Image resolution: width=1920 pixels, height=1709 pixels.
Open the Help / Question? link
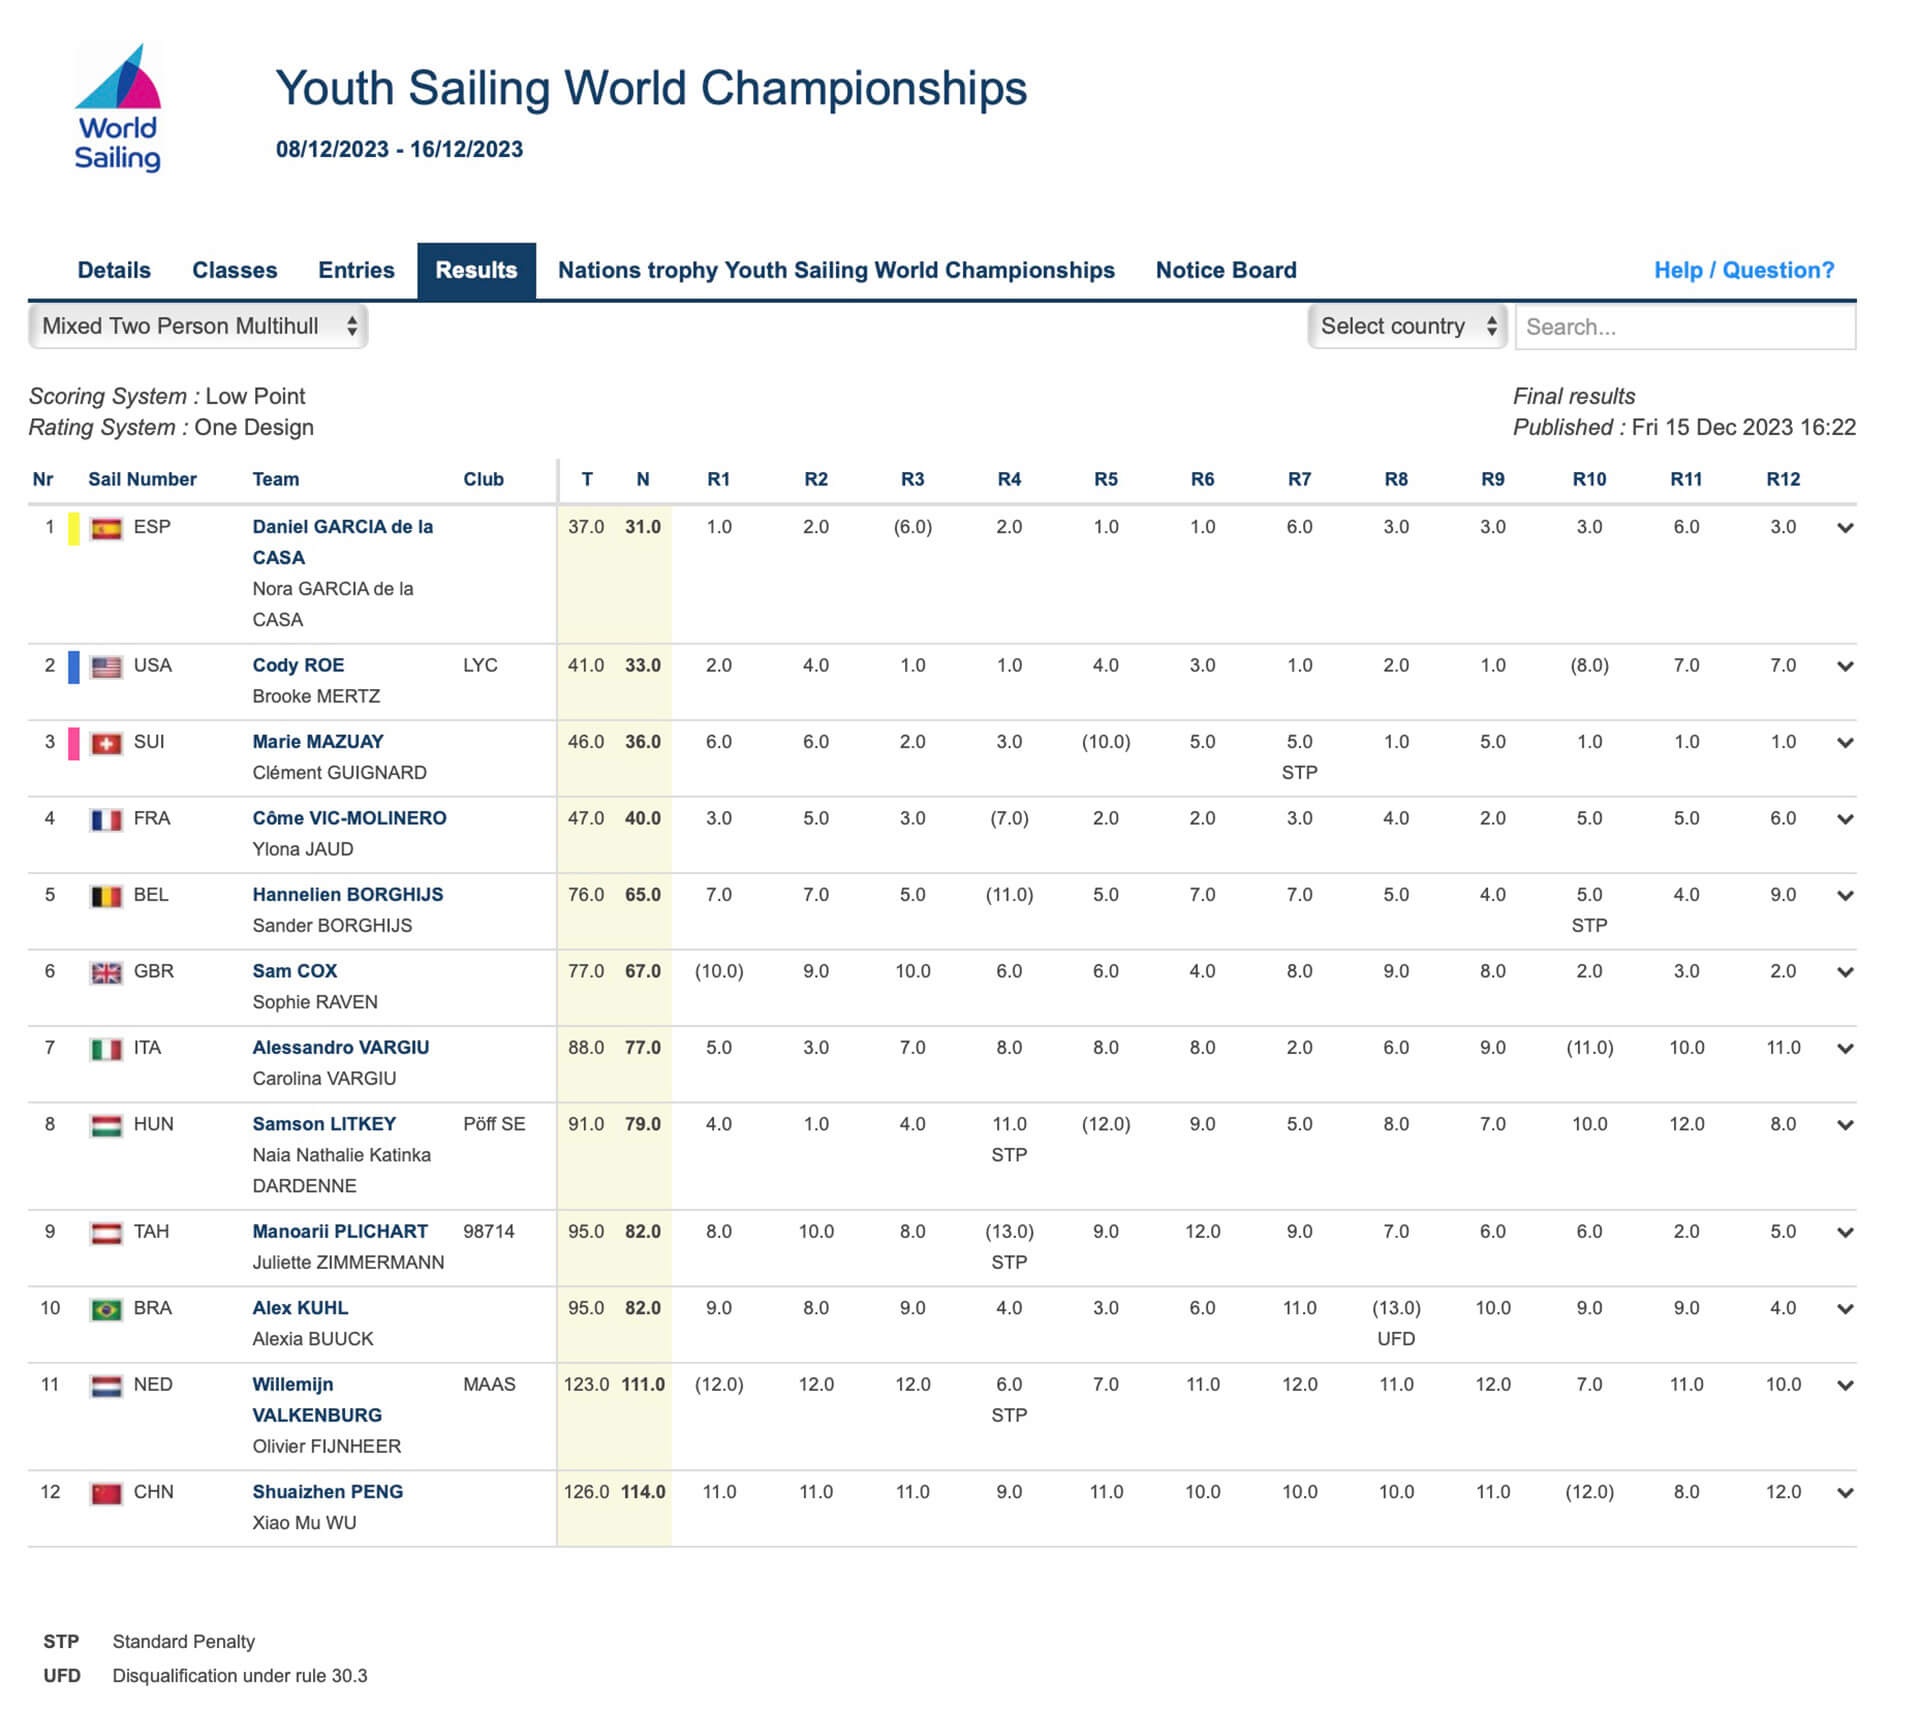pos(1743,270)
